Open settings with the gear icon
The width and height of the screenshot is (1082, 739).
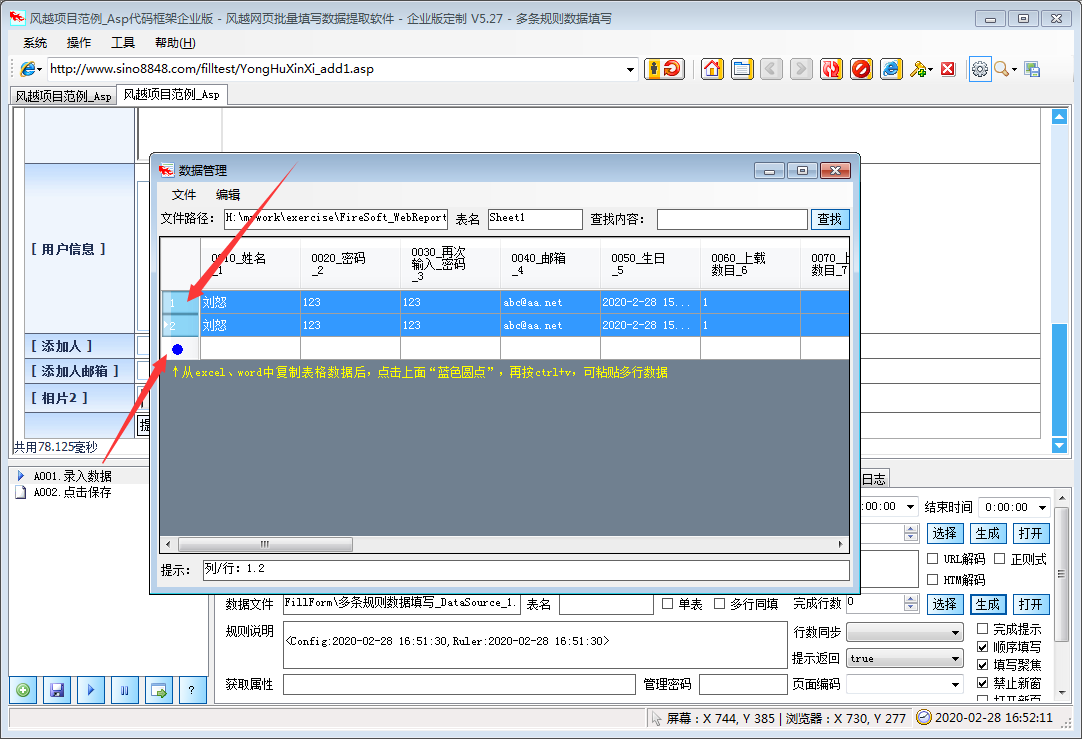(980, 69)
